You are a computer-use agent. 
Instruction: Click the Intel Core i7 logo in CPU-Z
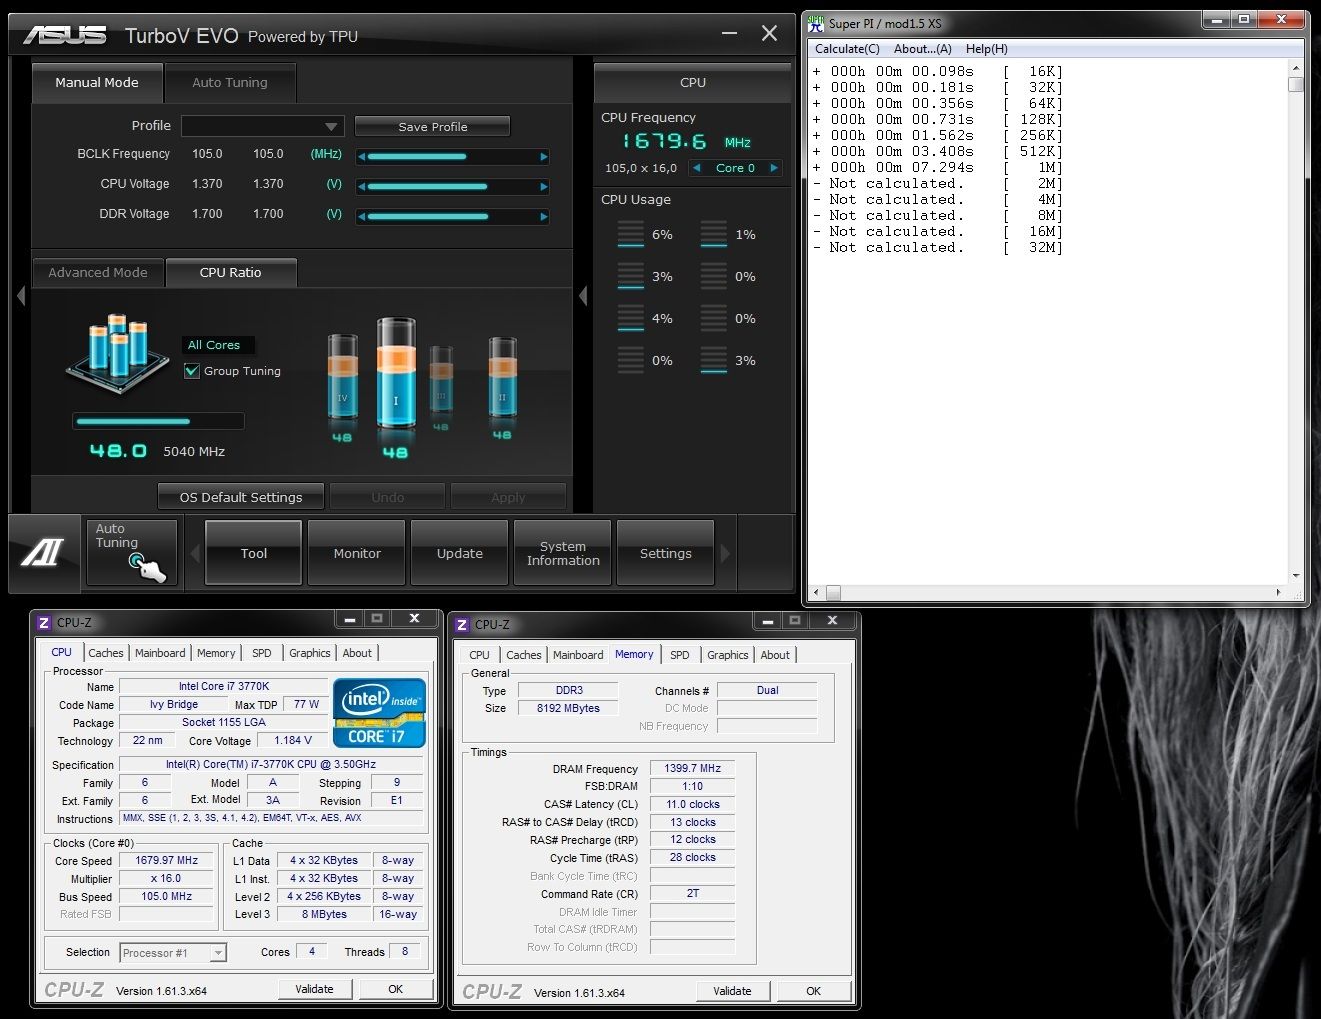coord(379,713)
